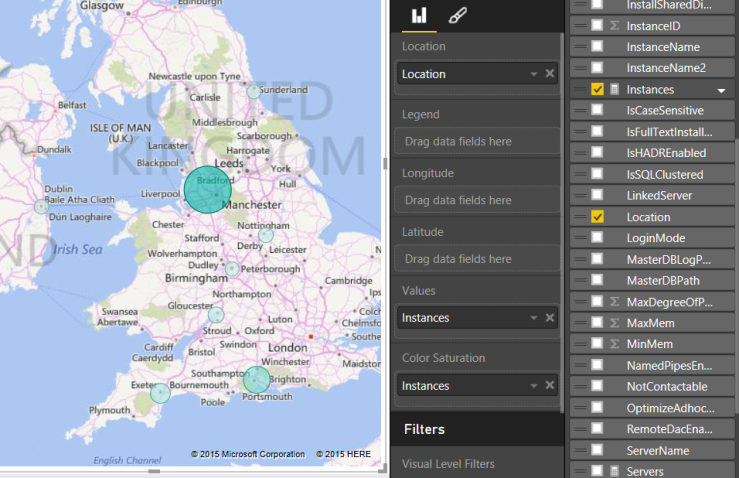Check the ServerName field checkbox
The height and width of the screenshot is (478, 739).
pos(597,450)
